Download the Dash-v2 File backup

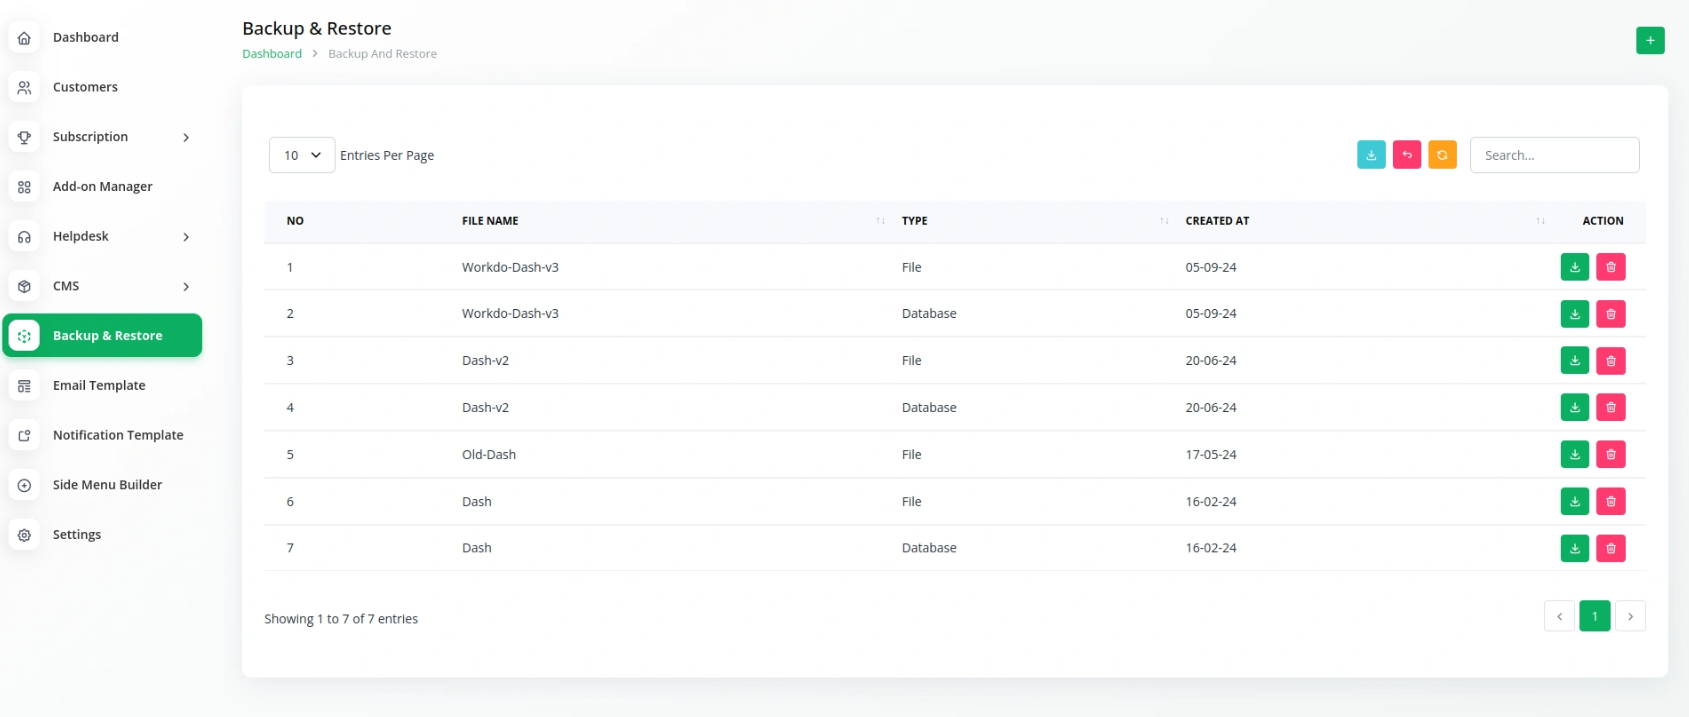1575,361
